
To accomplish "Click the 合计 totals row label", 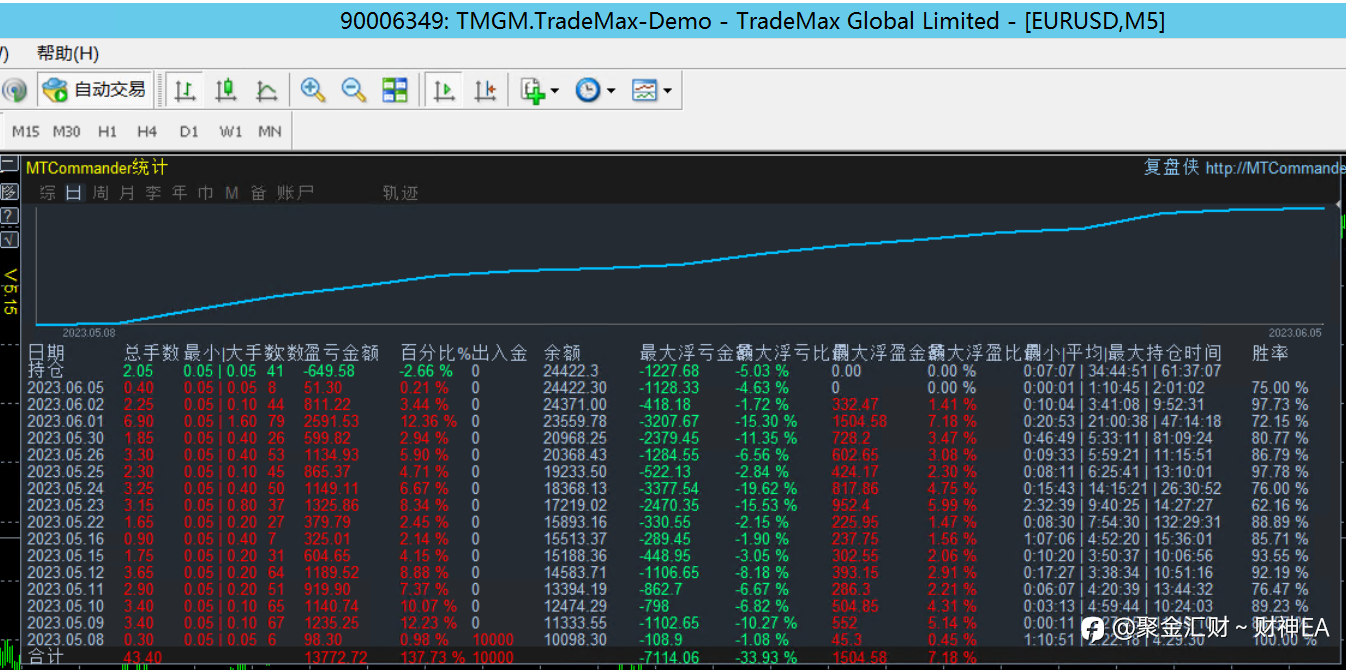I will (x=46, y=657).
